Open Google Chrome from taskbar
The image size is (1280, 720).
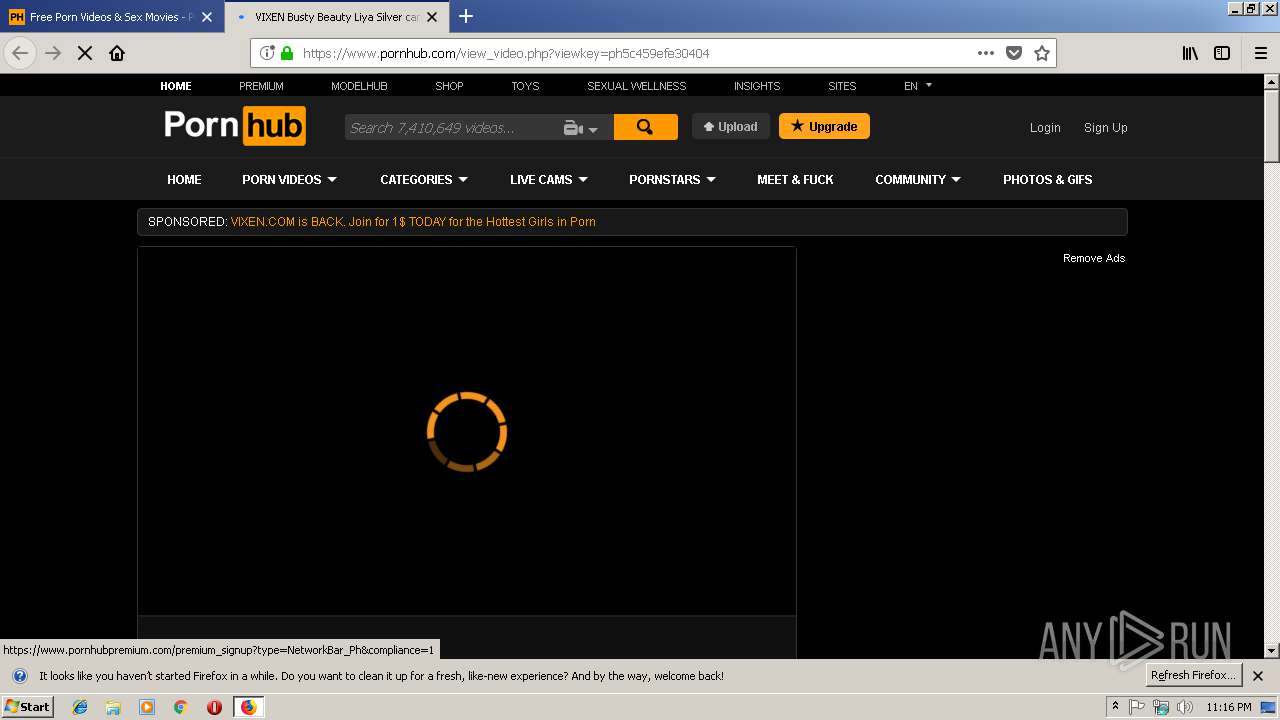(181, 707)
